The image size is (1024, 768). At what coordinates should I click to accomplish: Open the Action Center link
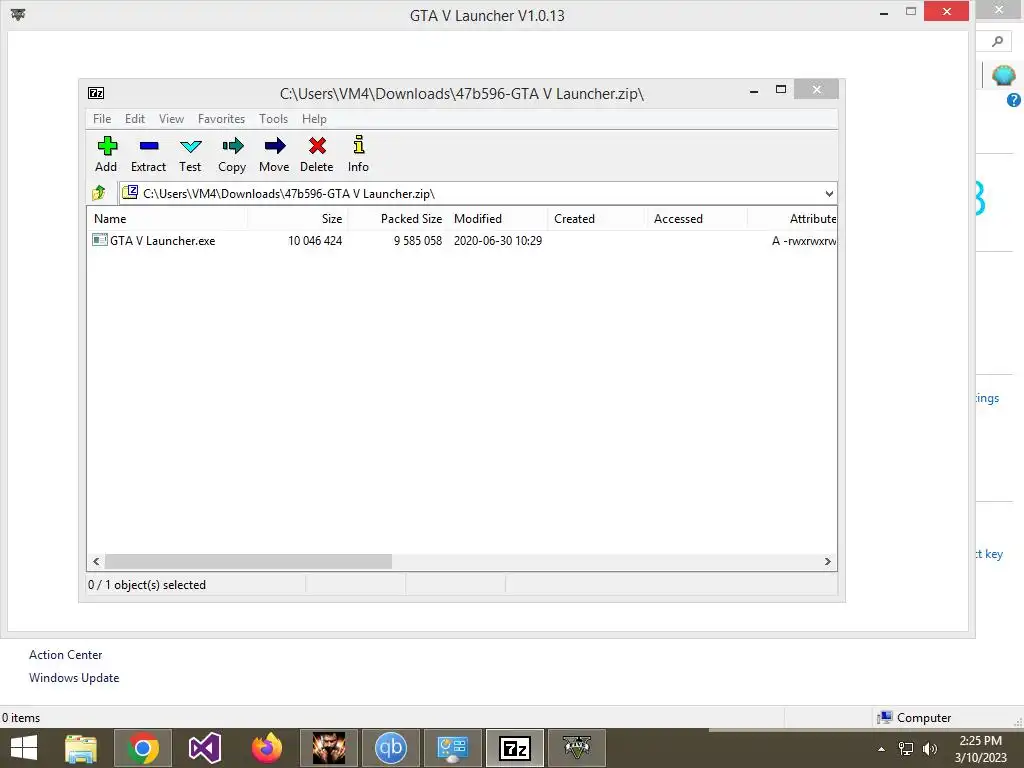click(65, 655)
